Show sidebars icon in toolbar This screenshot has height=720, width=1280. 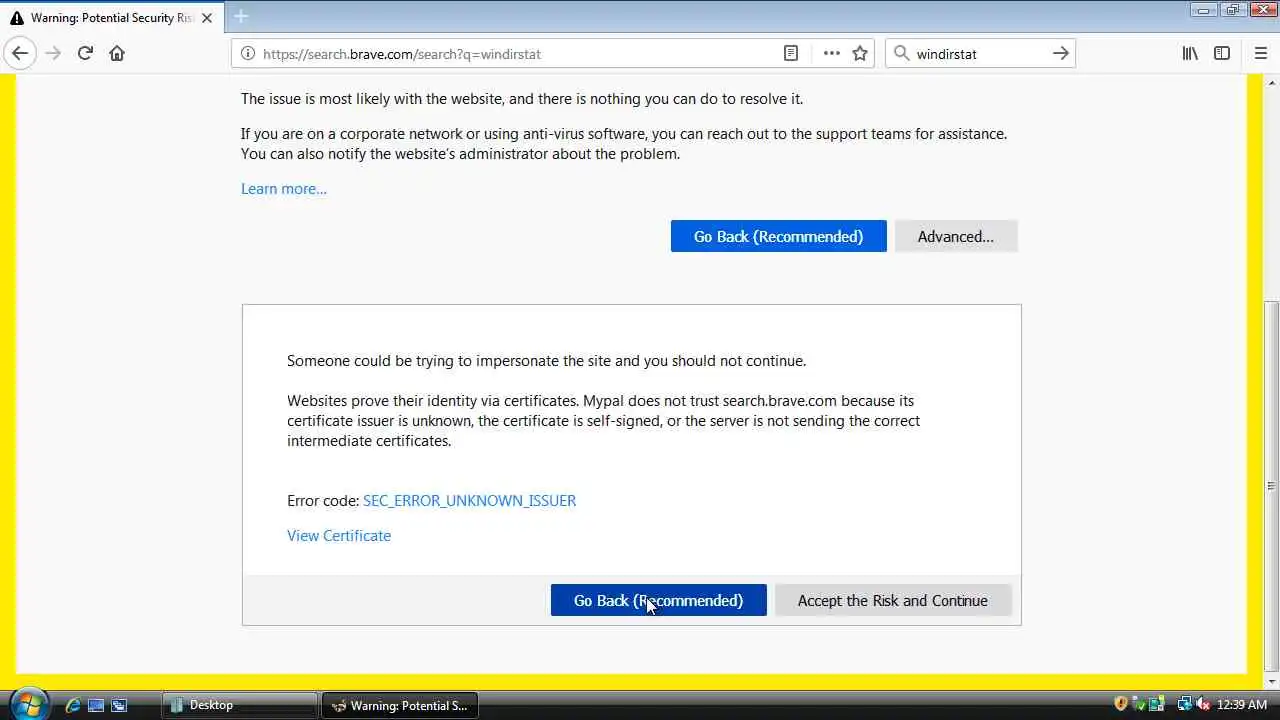[x=1222, y=53]
